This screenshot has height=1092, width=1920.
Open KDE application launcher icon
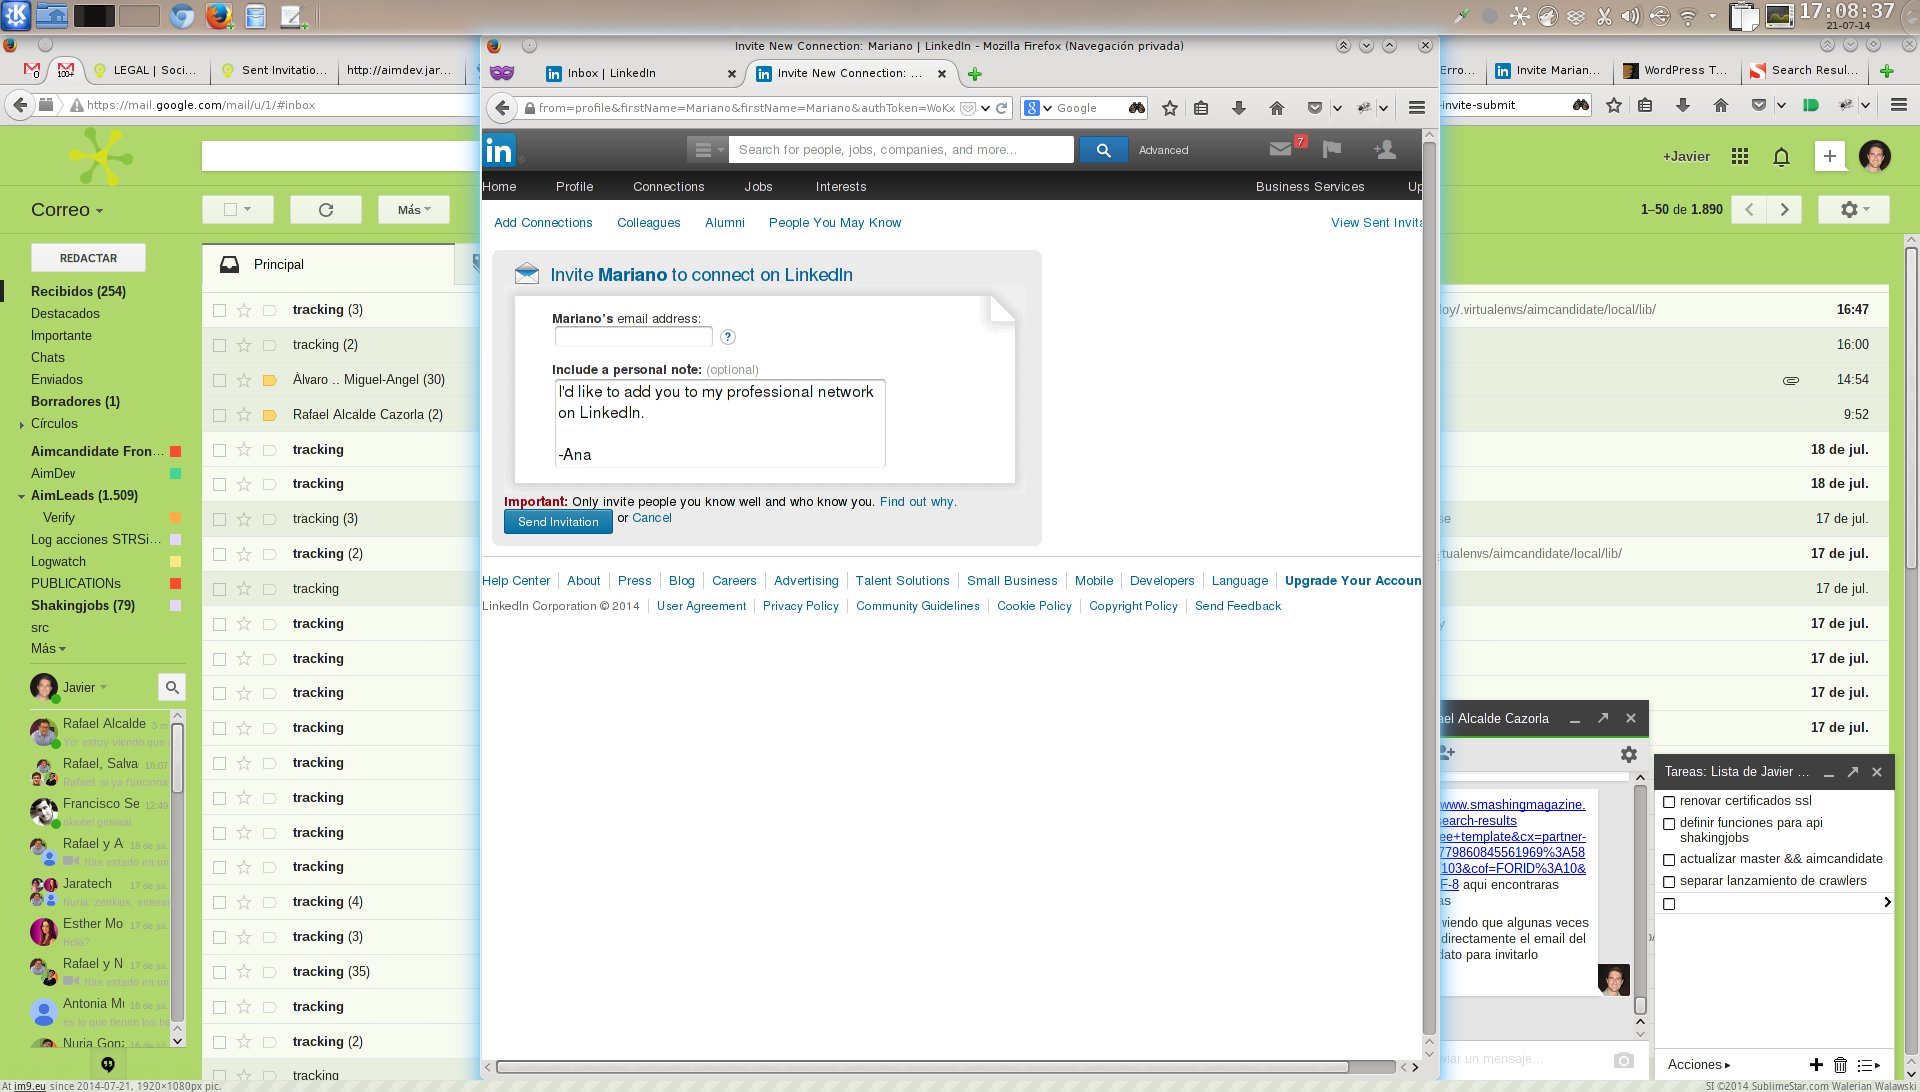pos(15,16)
